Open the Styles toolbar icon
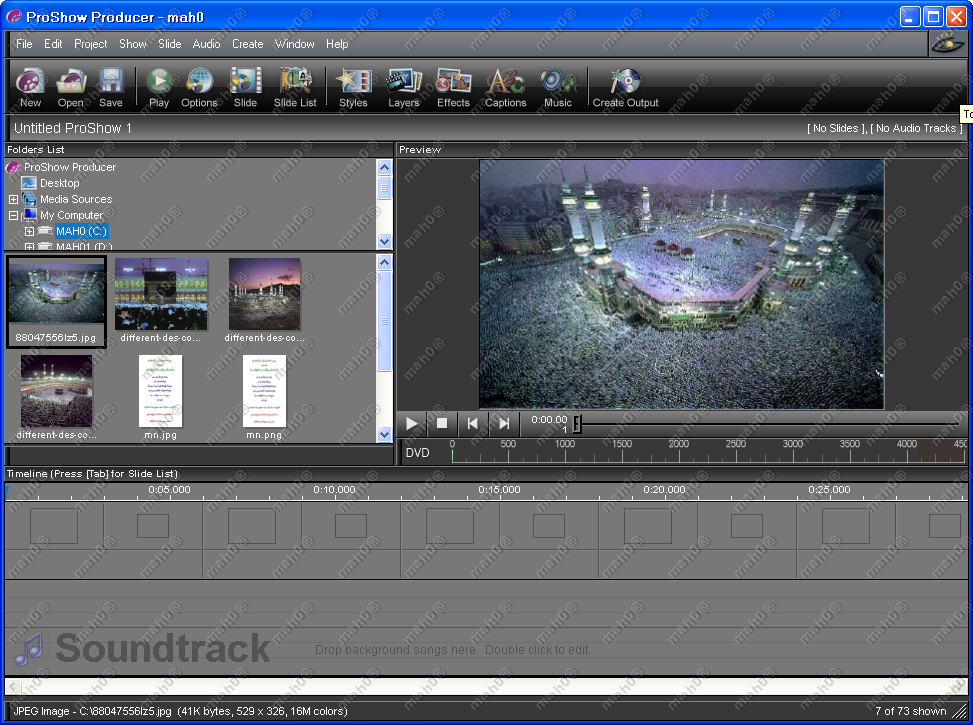 pyautogui.click(x=353, y=86)
